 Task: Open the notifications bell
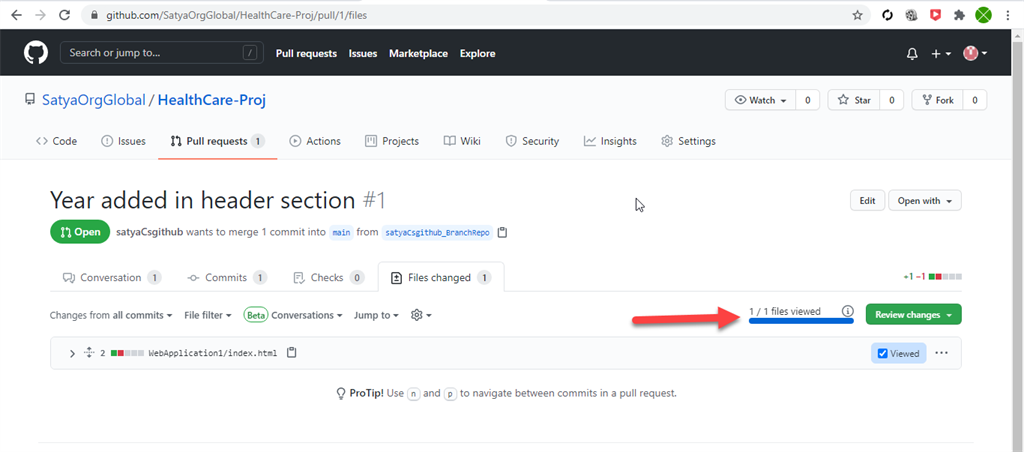(x=912, y=54)
